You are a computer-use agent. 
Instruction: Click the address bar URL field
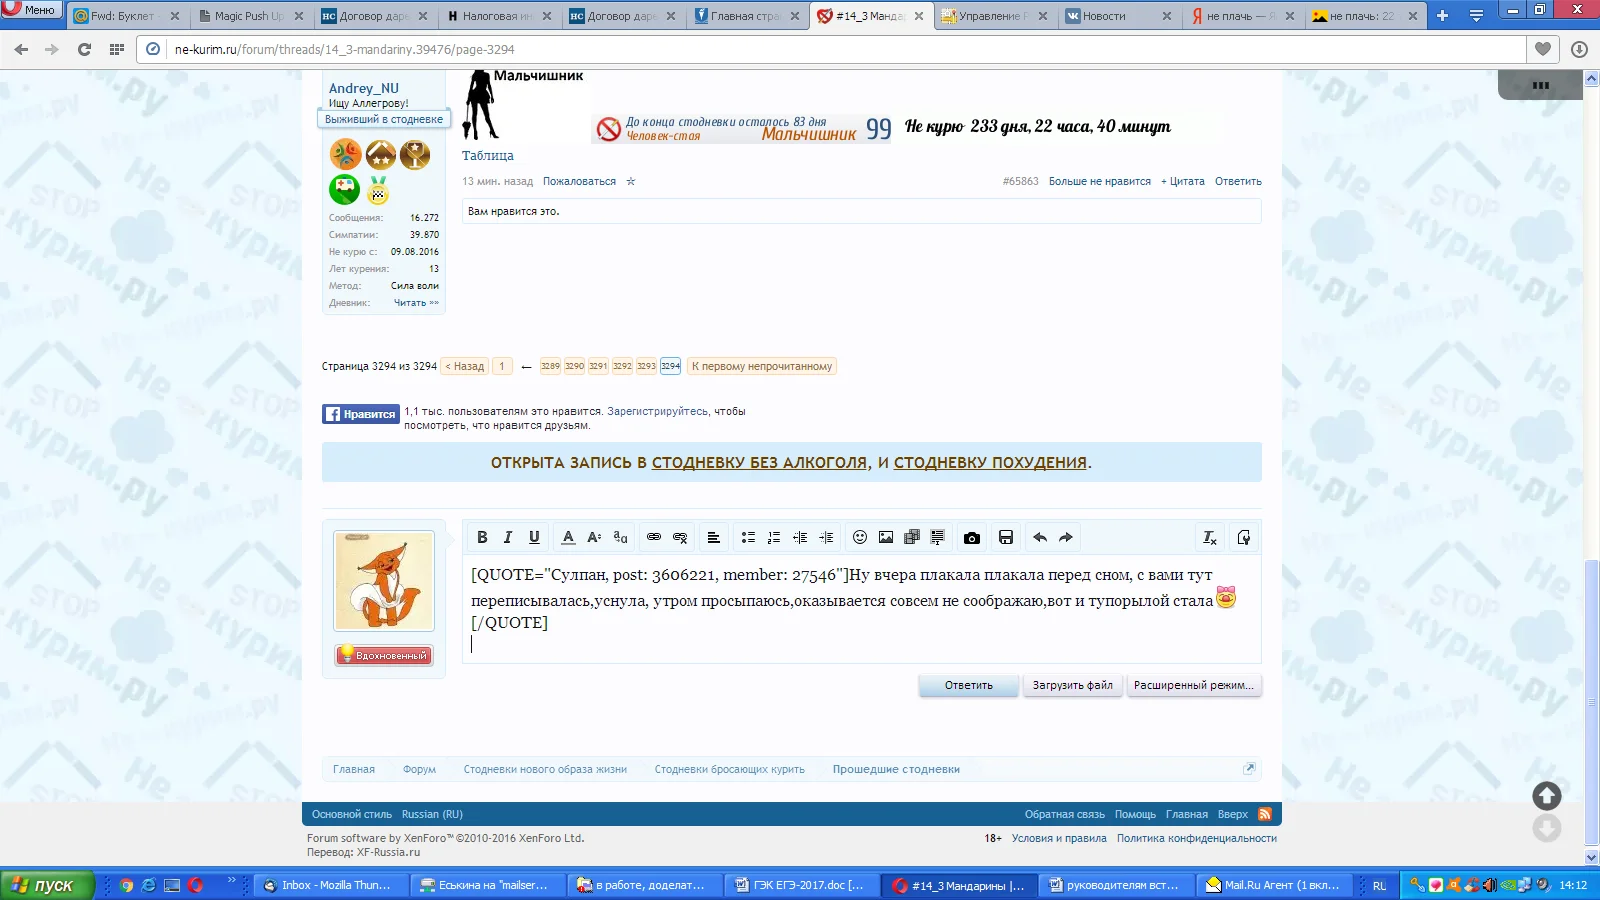point(845,49)
